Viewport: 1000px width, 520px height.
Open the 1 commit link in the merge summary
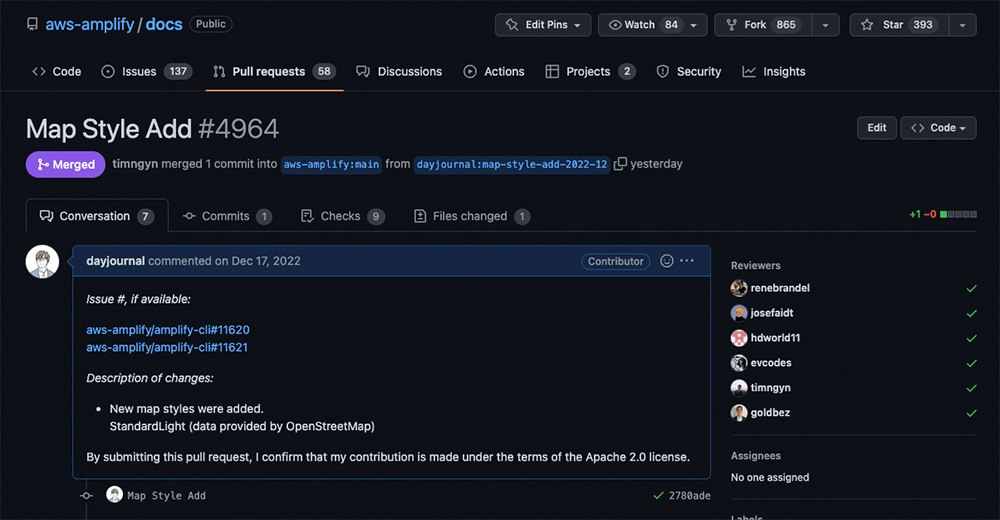[x=229, y=164]
